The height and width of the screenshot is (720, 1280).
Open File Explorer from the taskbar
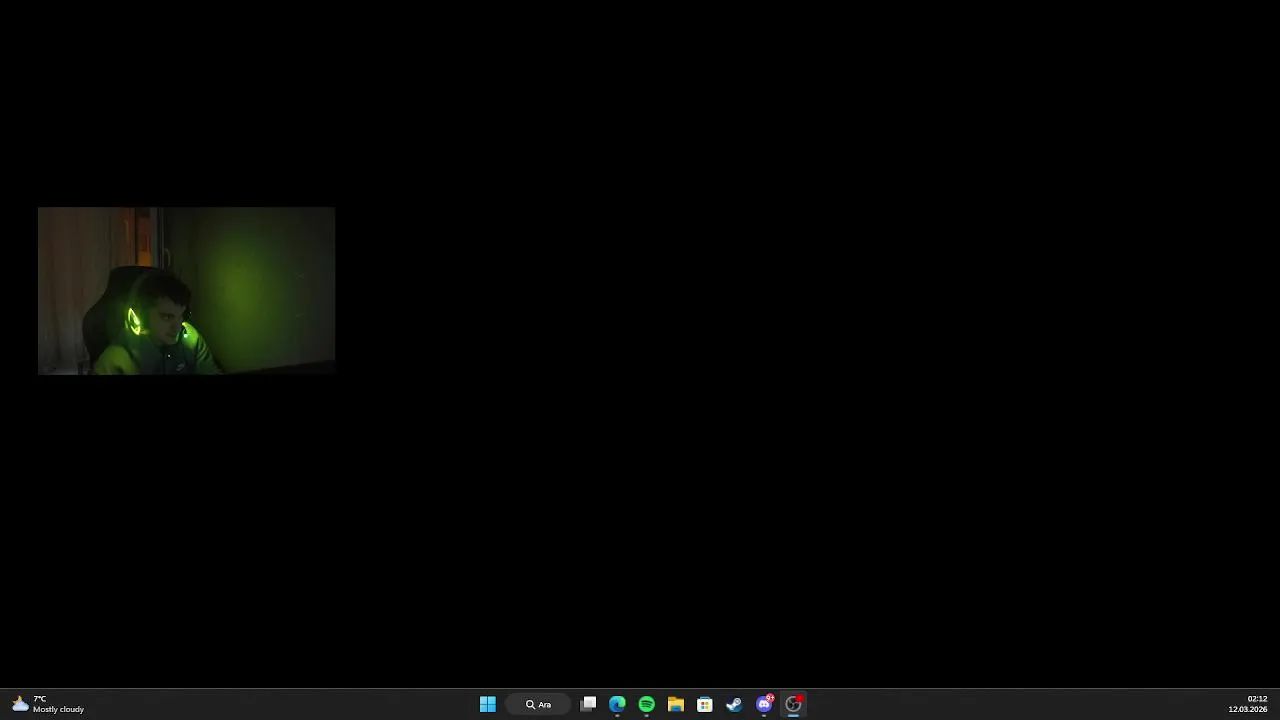coord(675,704)
